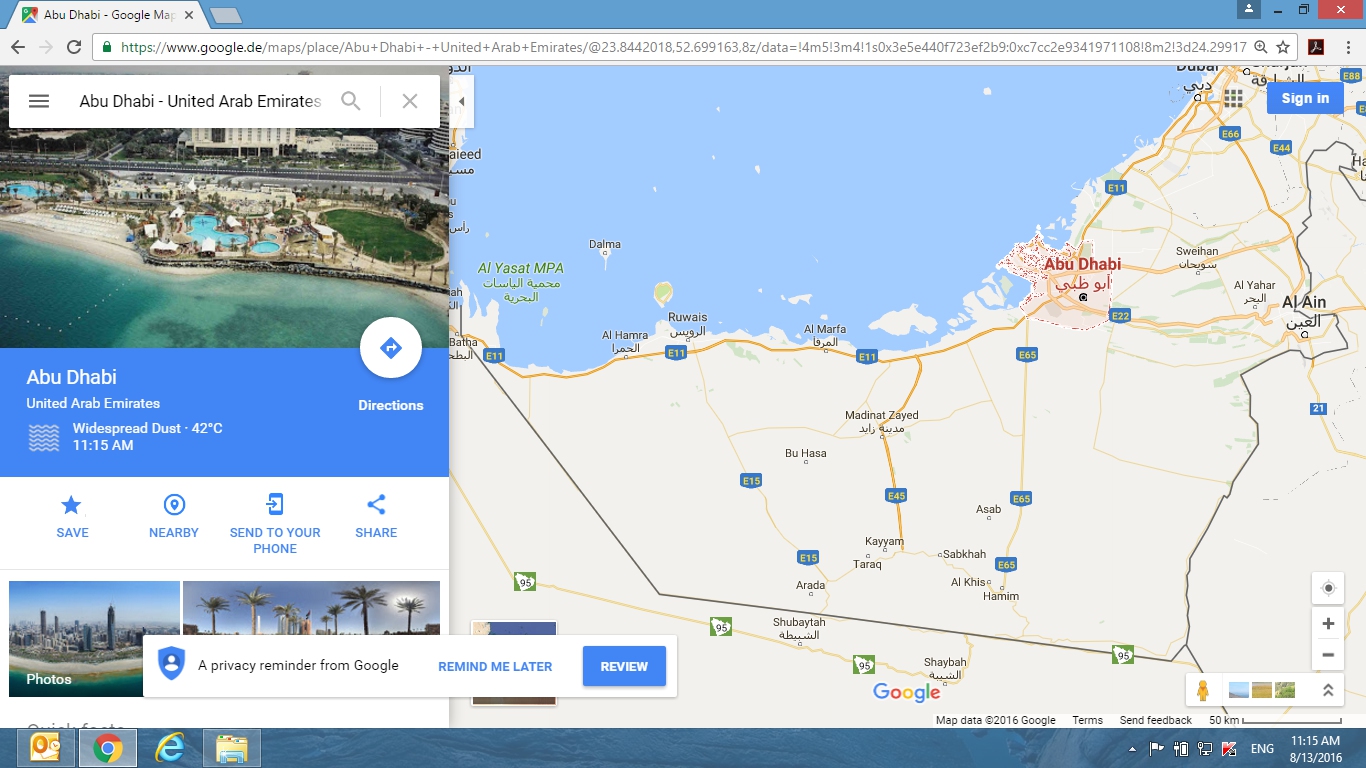Show hidden tray icons

[1133, 749]
